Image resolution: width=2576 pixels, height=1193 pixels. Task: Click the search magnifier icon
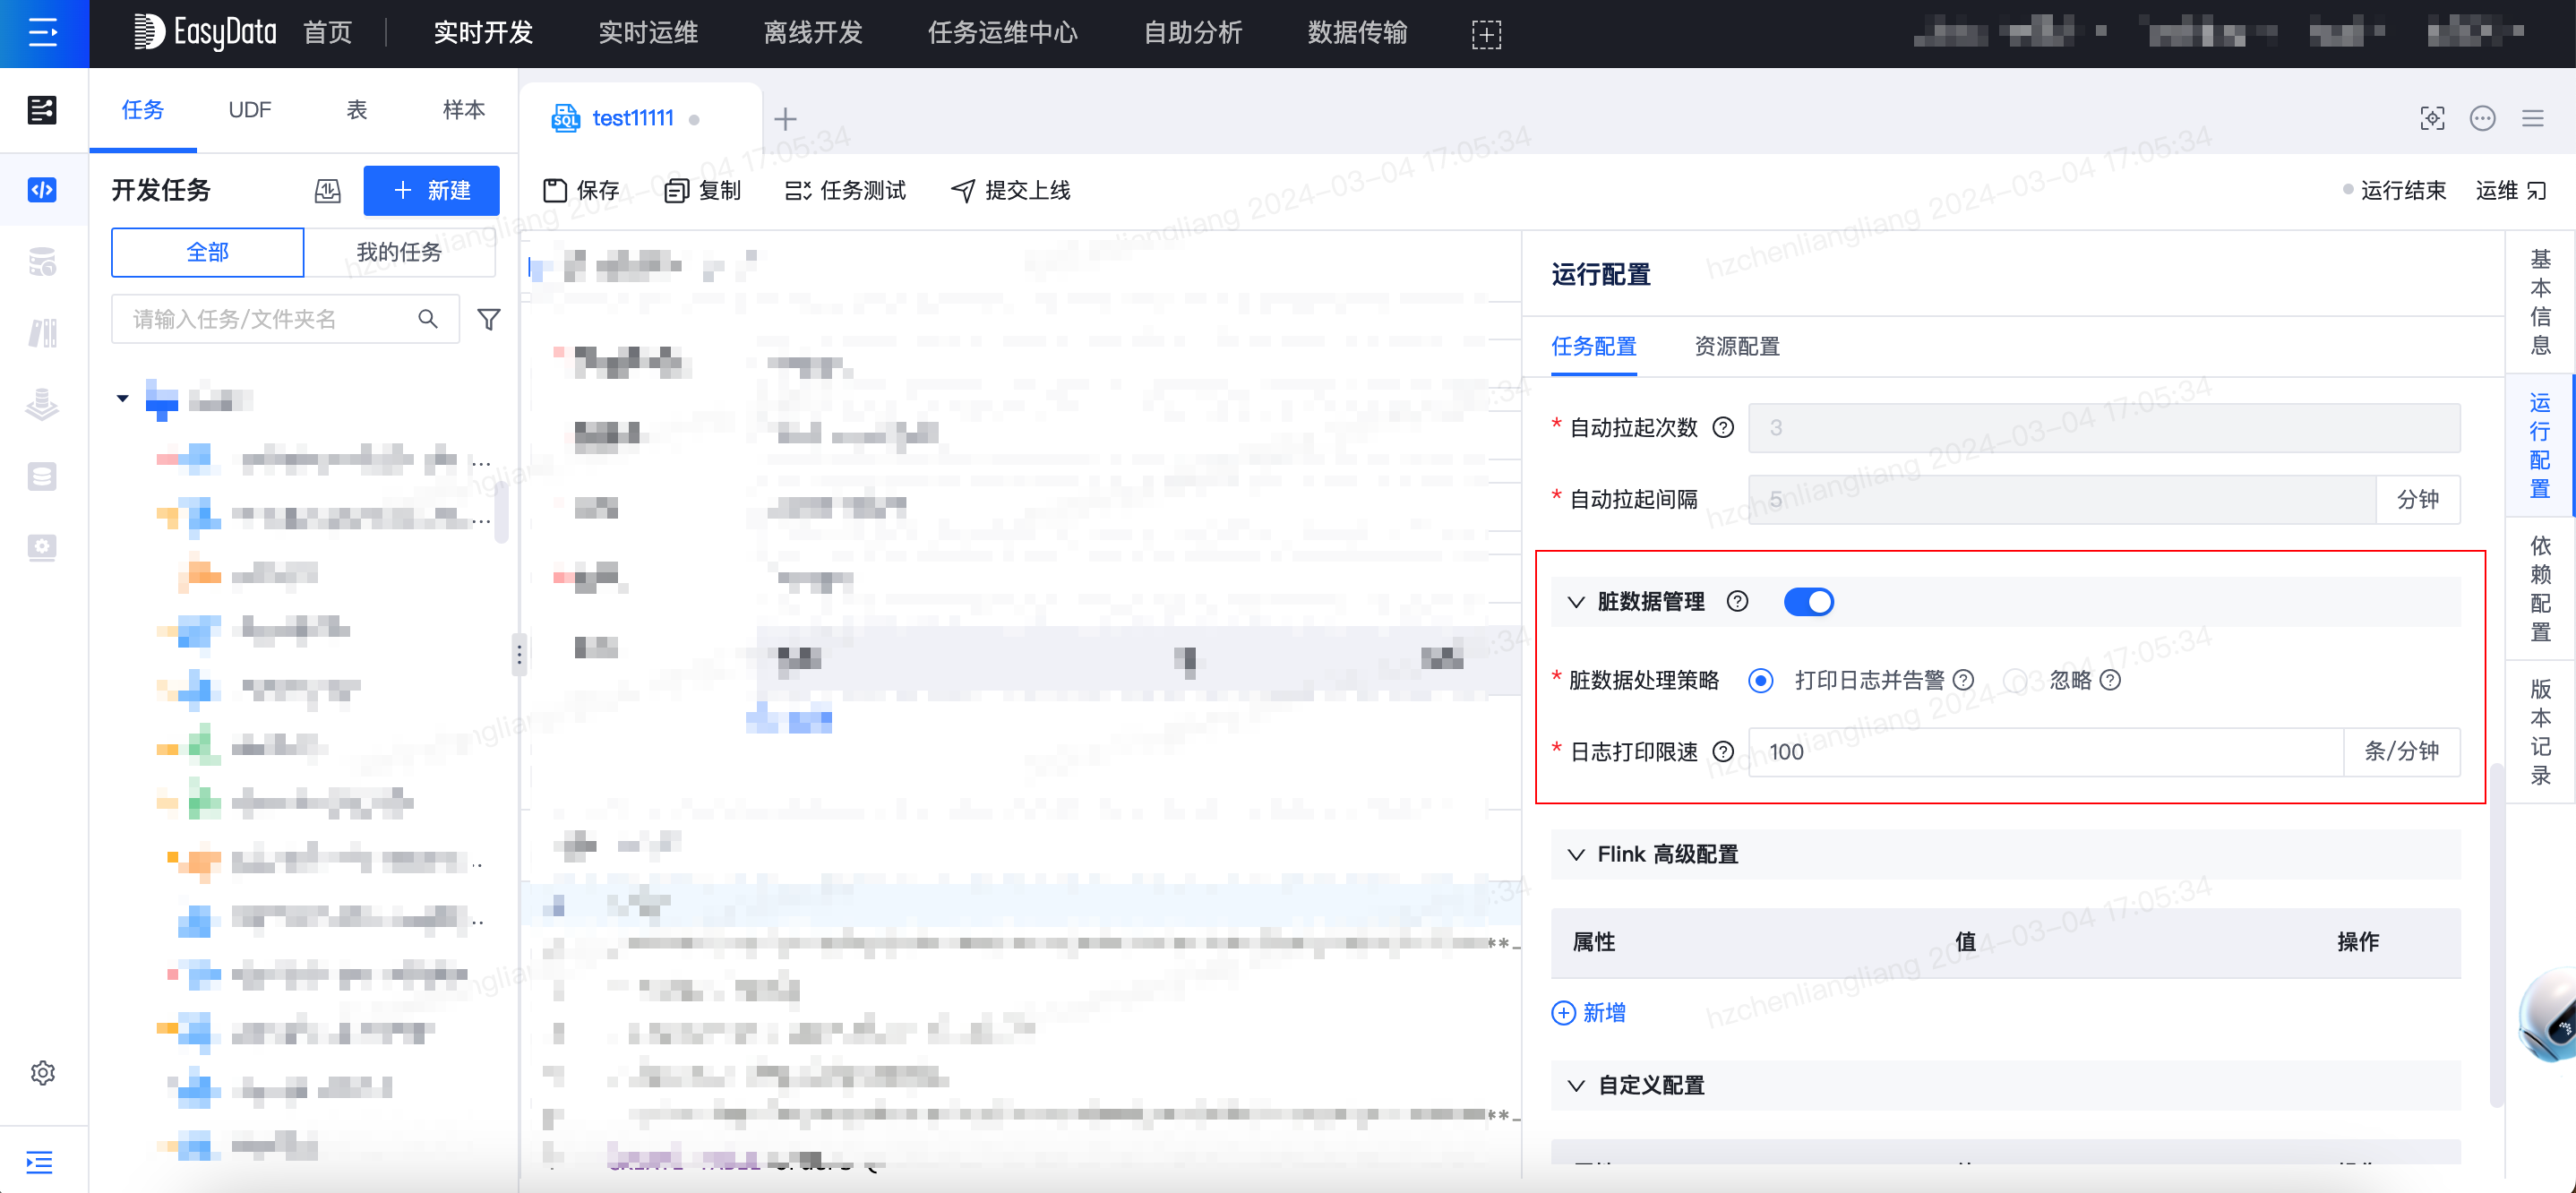tap(428, 319)
